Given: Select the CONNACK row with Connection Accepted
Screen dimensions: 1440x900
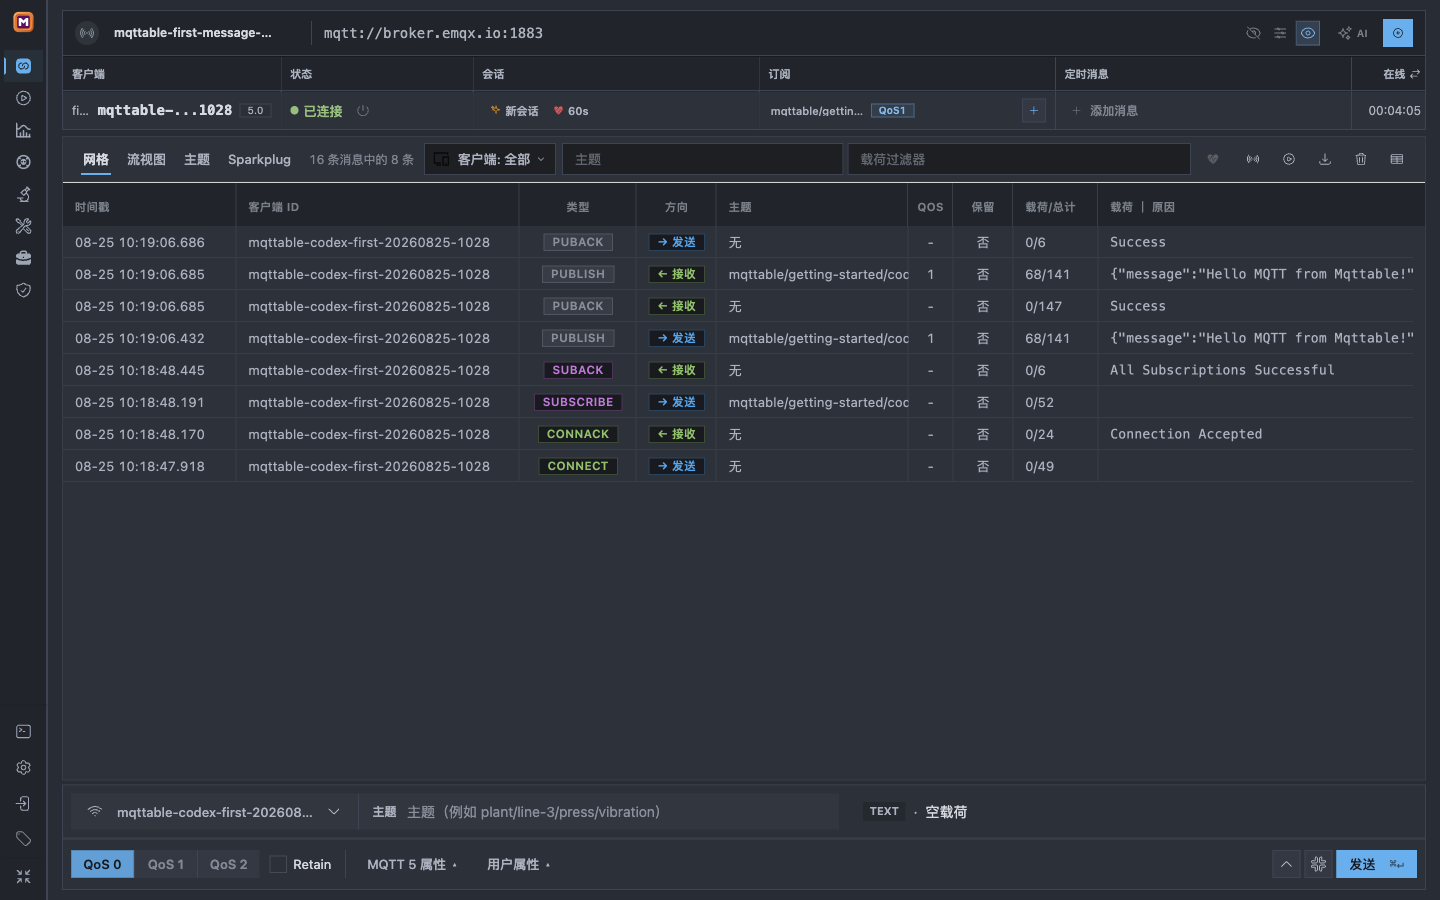Looking at the screenshot, I should 738,434.
